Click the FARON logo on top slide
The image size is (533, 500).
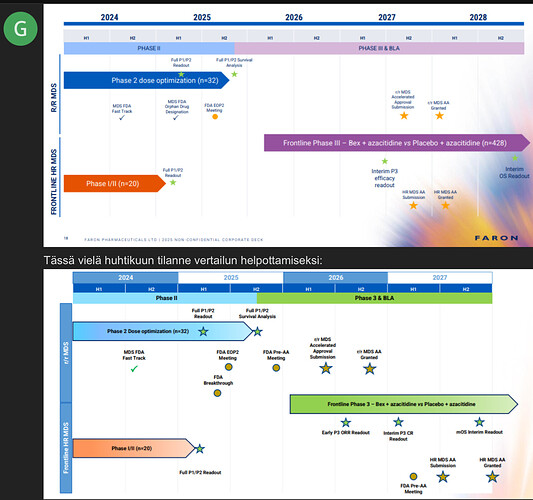pos(496,238)
